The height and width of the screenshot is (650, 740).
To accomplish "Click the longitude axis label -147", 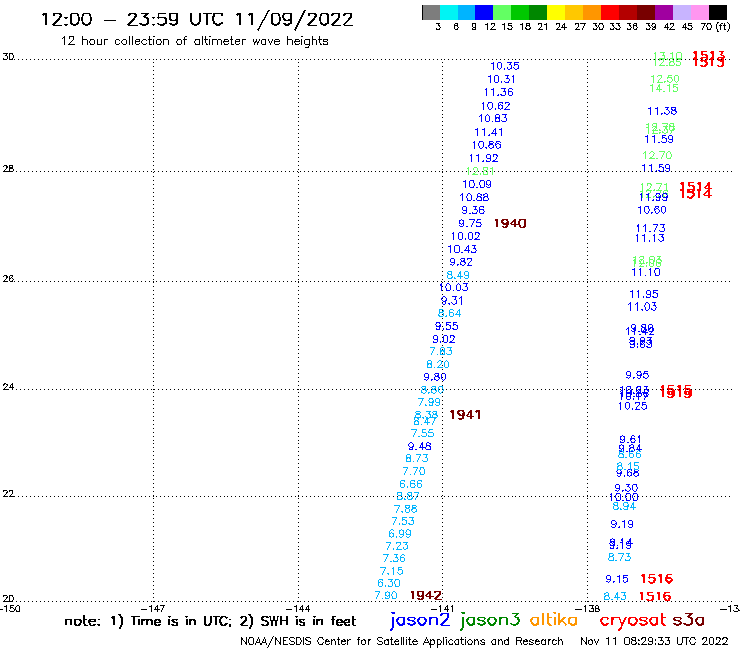I will [153, 609].
